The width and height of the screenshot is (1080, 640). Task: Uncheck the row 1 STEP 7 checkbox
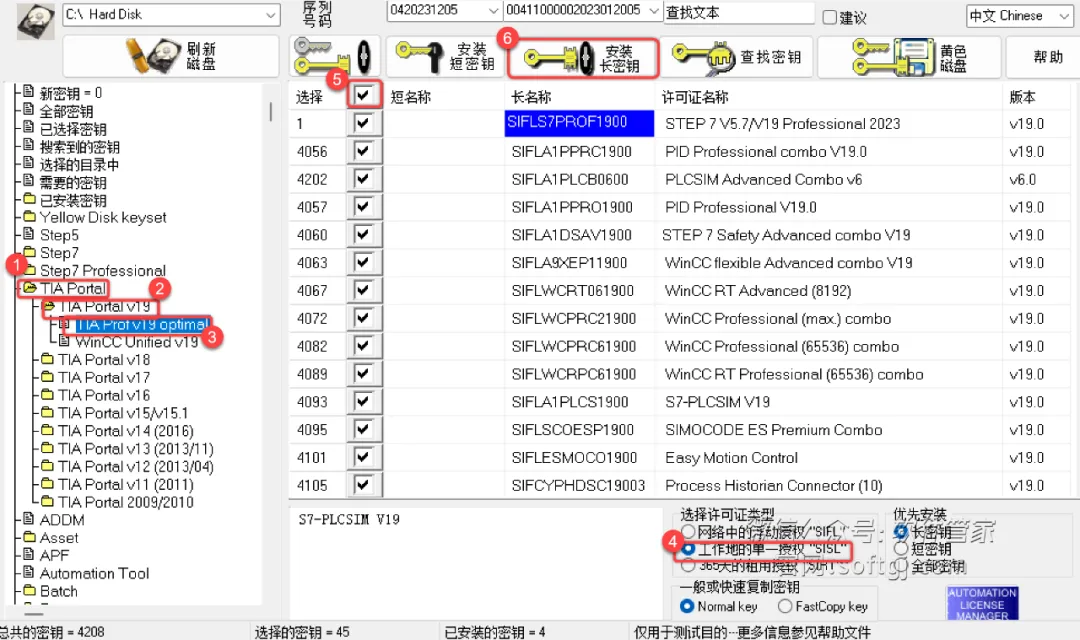coord(363,123)
